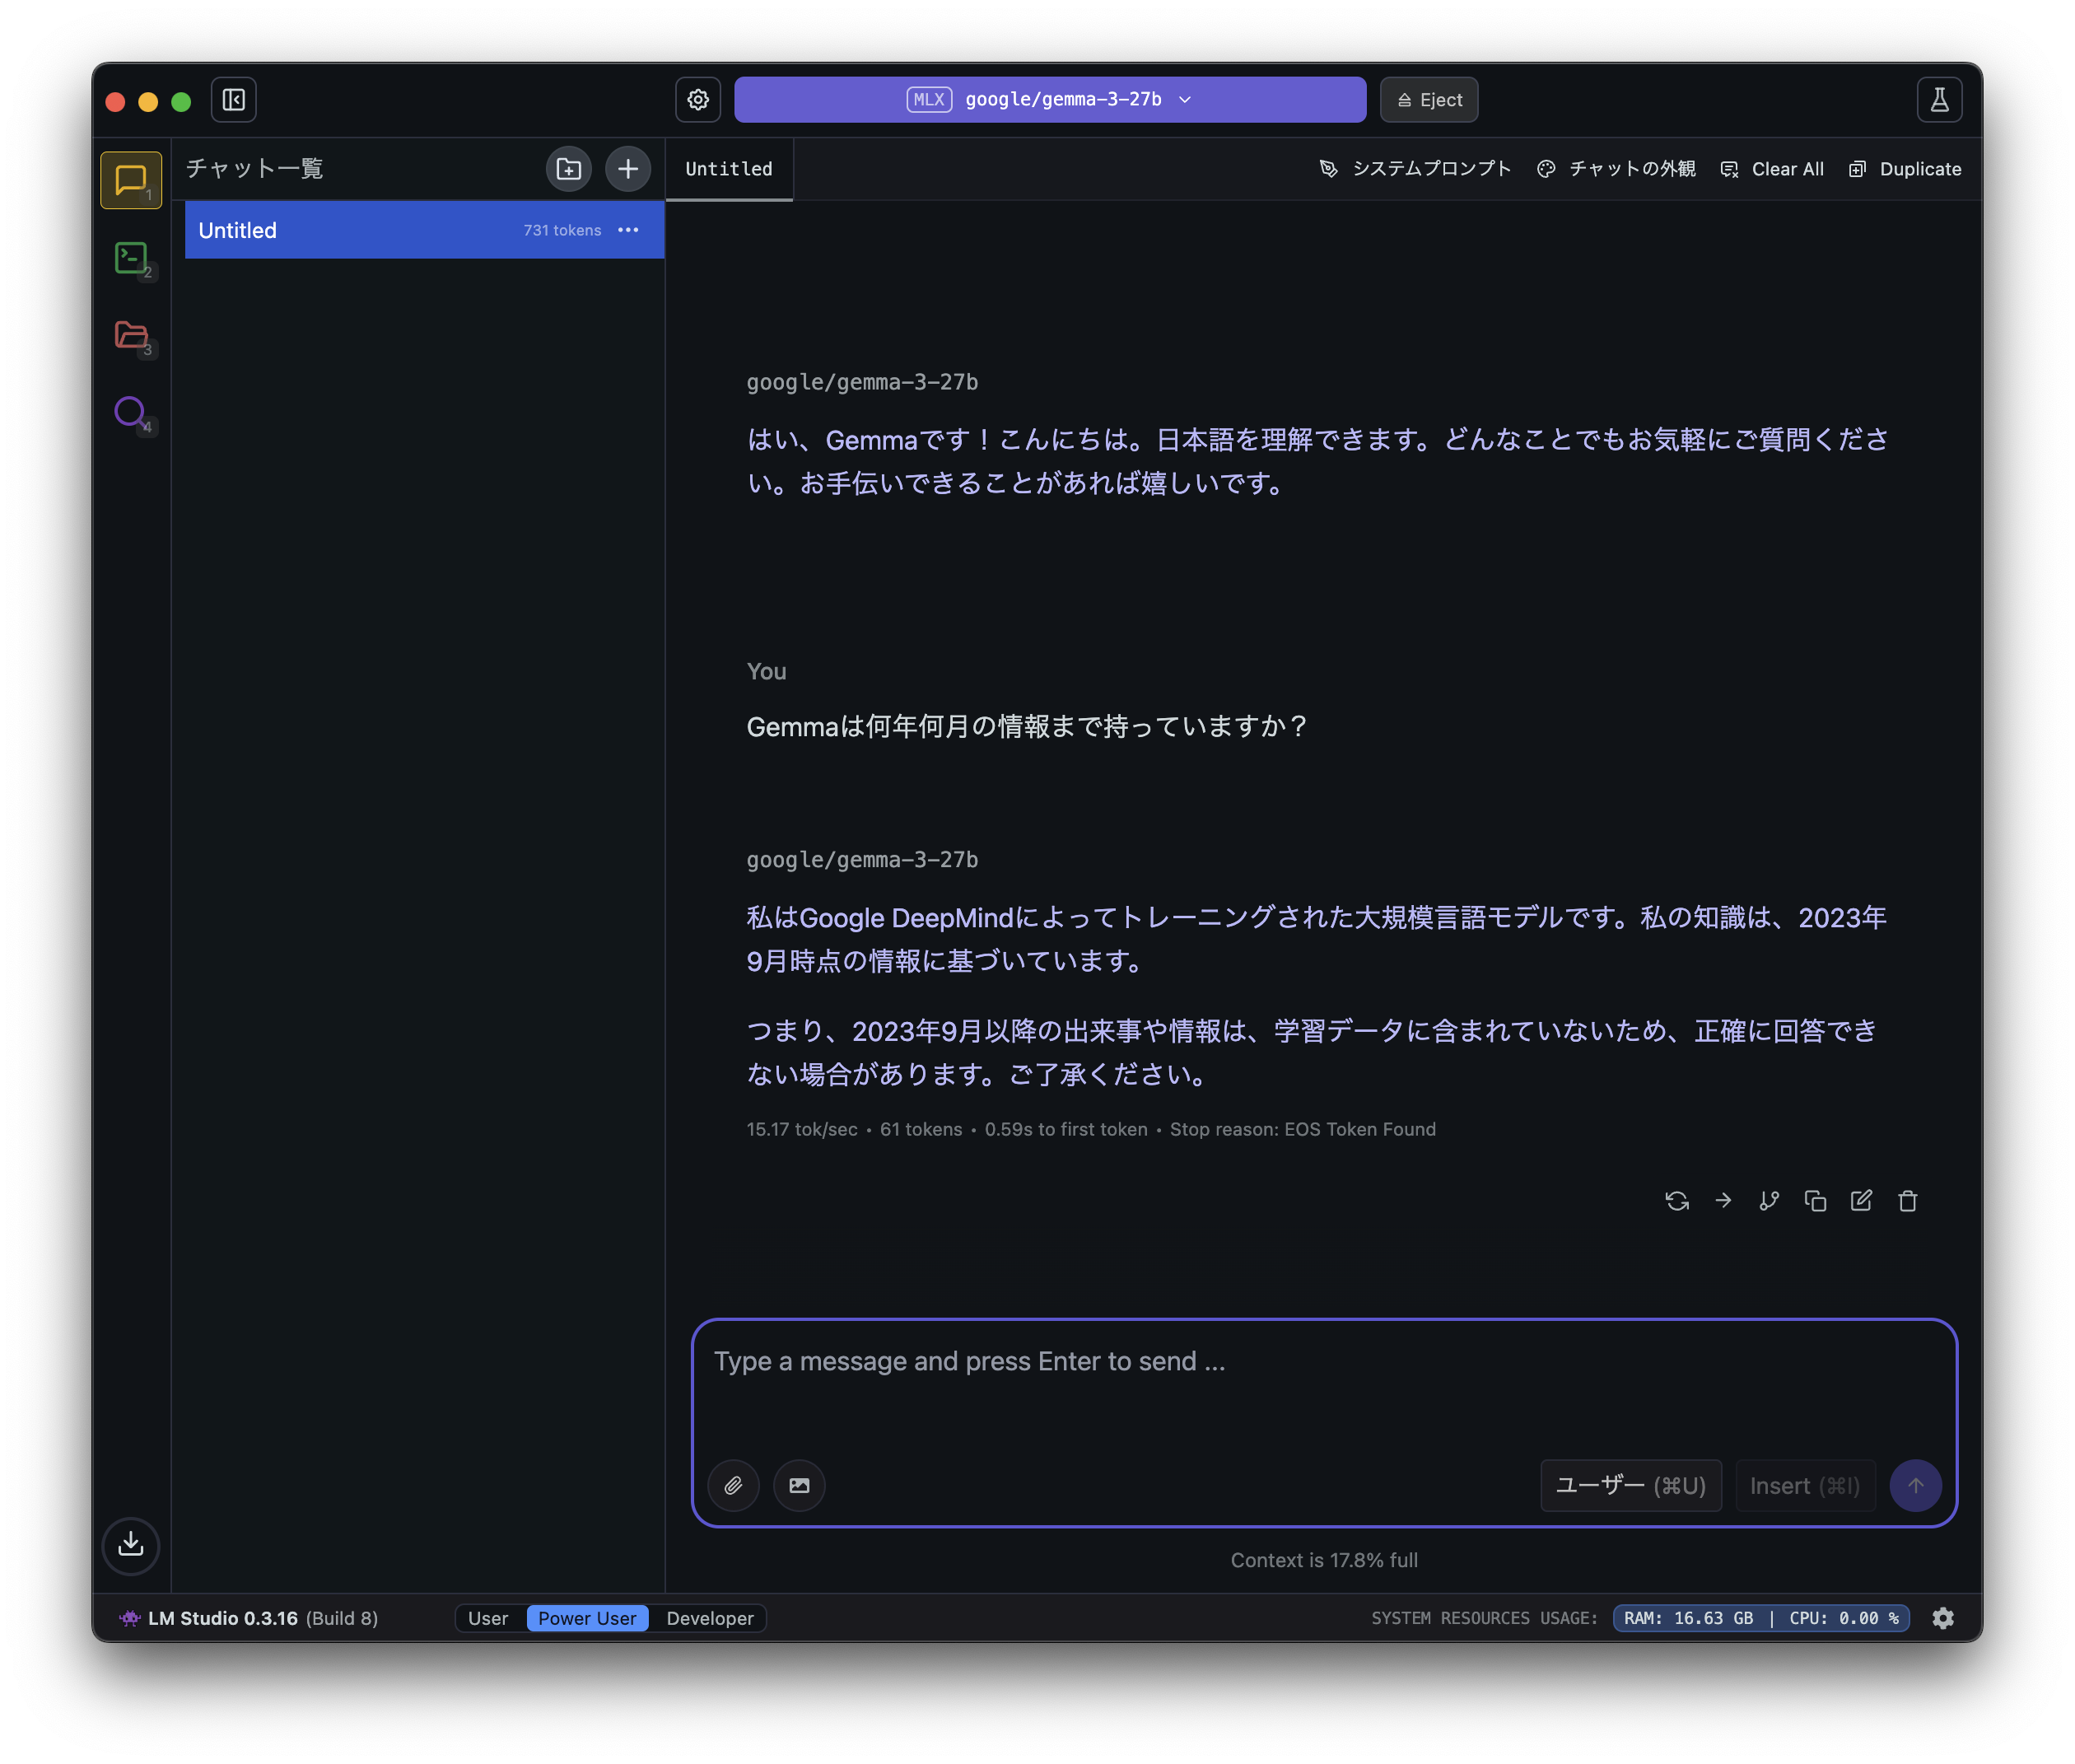Delete the last message with trash icon
The height and width of the screenshot is (1764, 2075).
[1907, 1200]
